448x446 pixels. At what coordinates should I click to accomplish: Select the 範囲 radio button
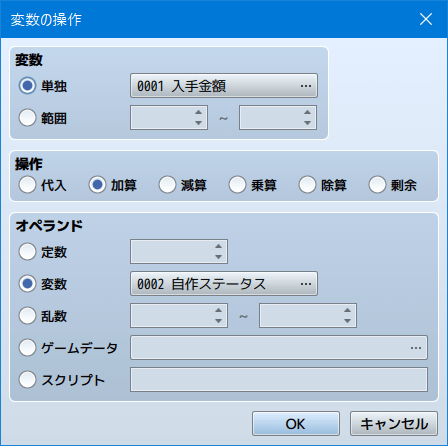pyautogui.click(x=27, y=118)
